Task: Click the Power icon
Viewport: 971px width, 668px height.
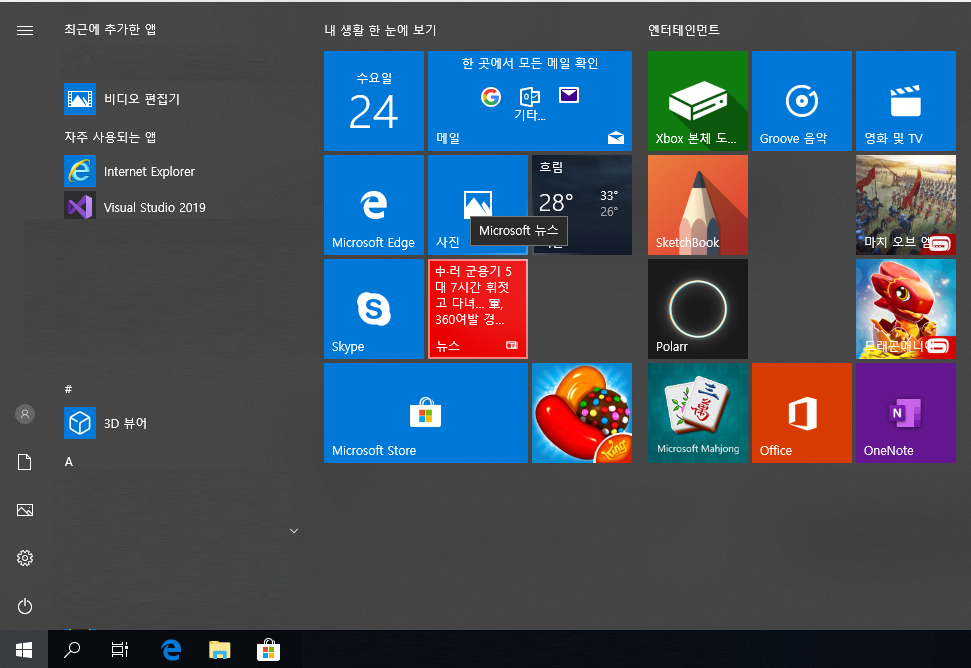Action: coord(25,606)
